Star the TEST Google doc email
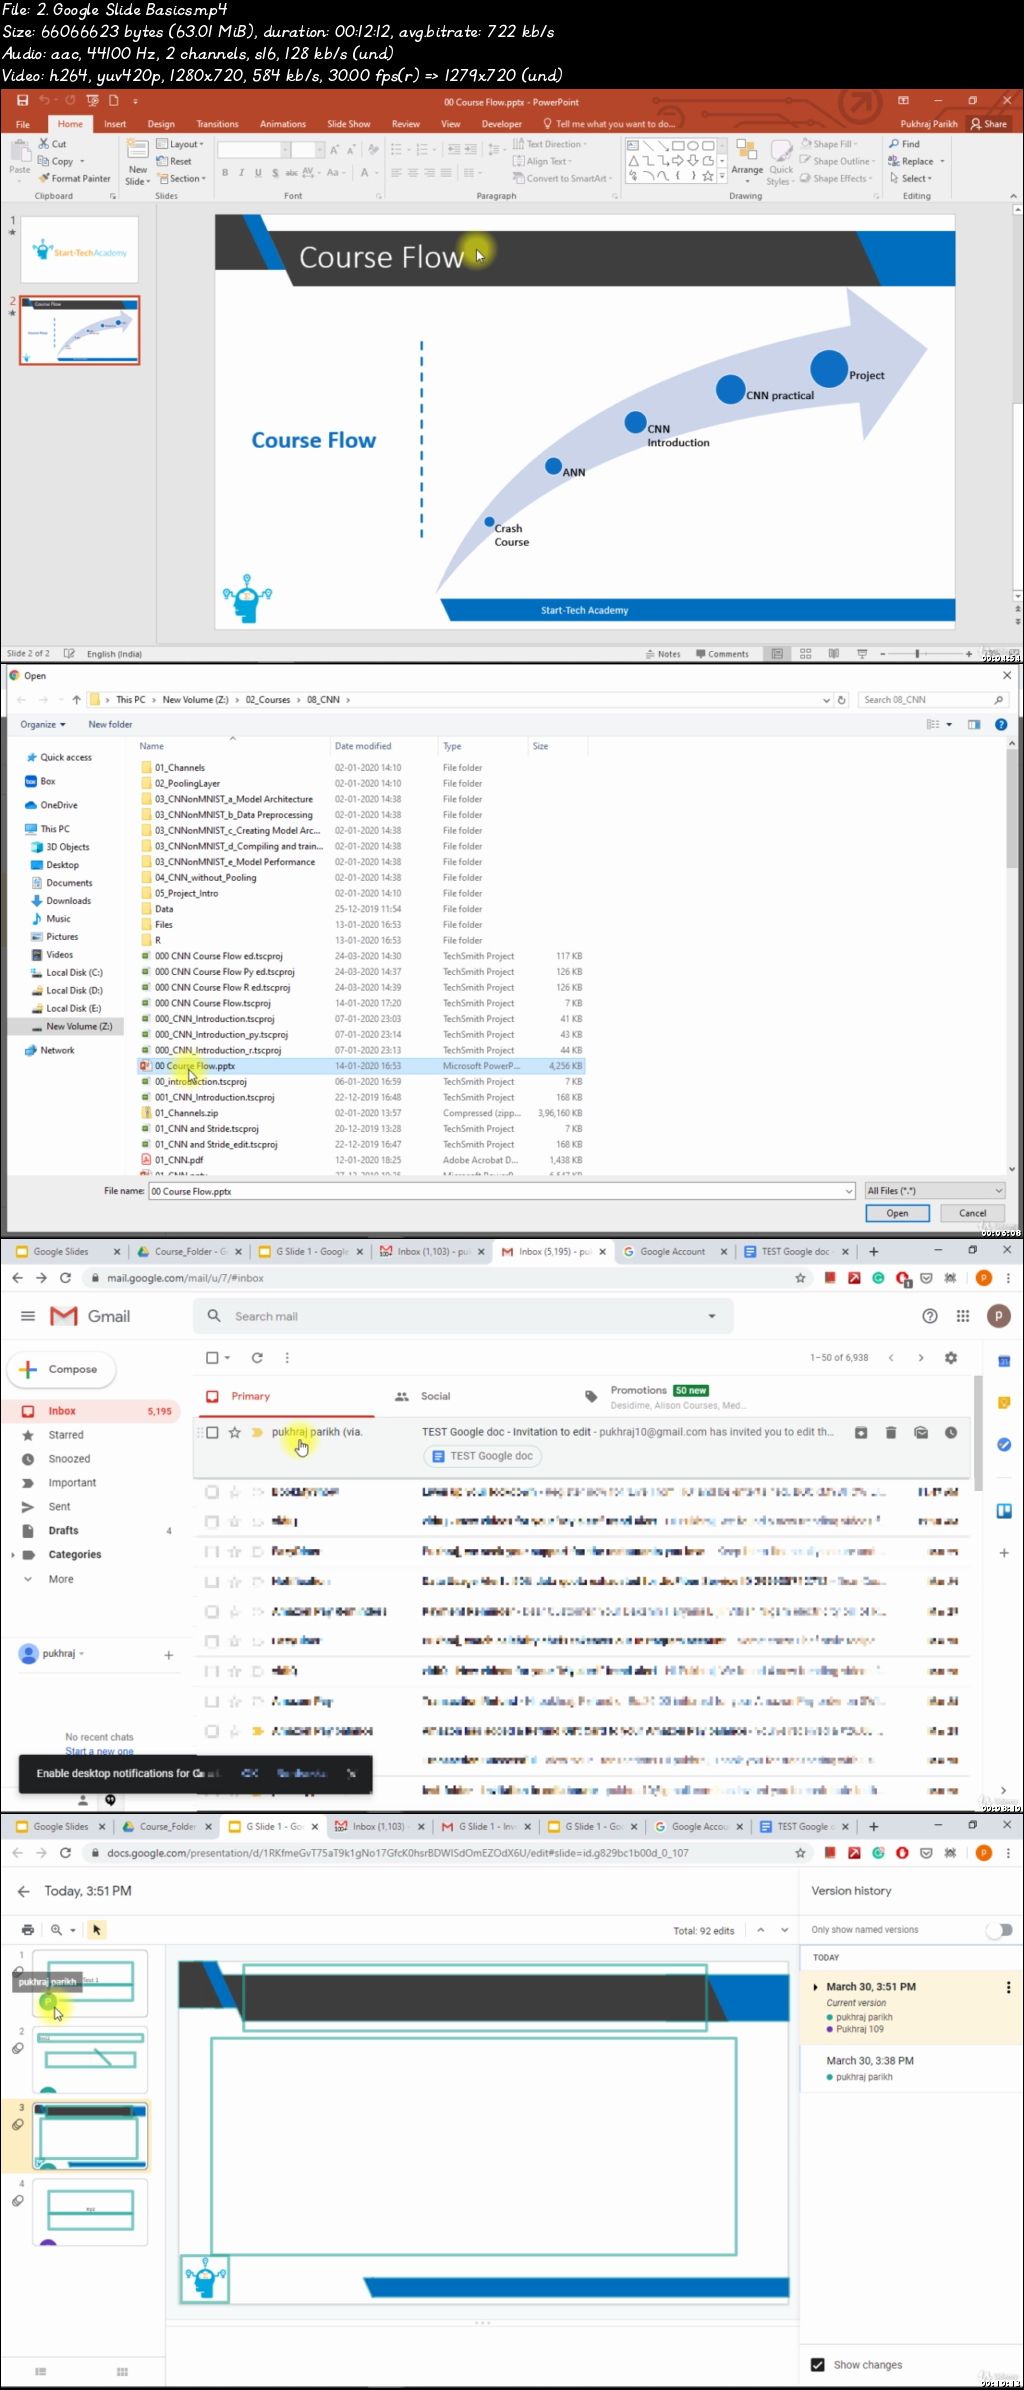Image resolution: width=1024 pixels, height=2390 pixels. tap(235, 1432)
